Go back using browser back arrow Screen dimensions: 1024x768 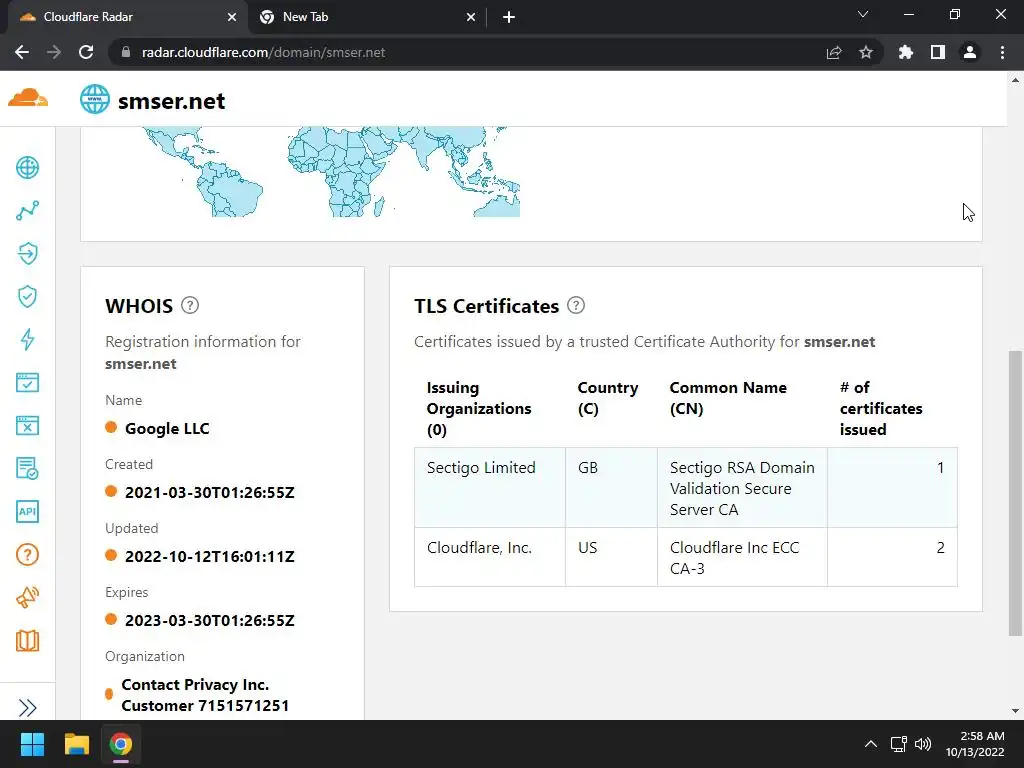(22, 52)
